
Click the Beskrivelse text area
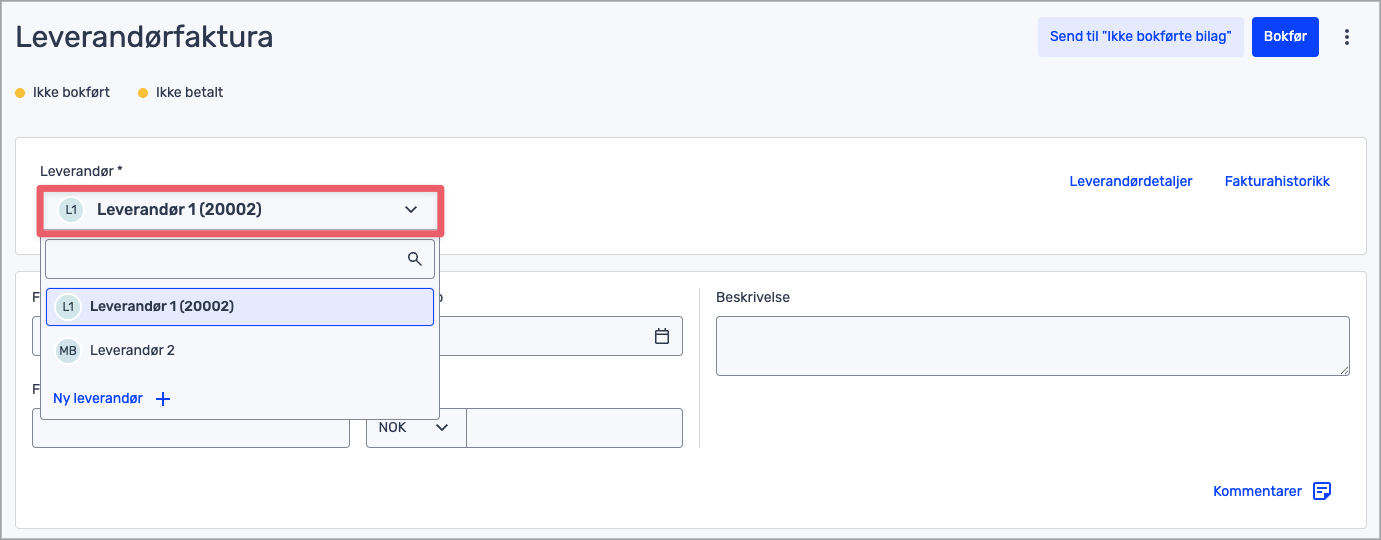pos(1032,345)
